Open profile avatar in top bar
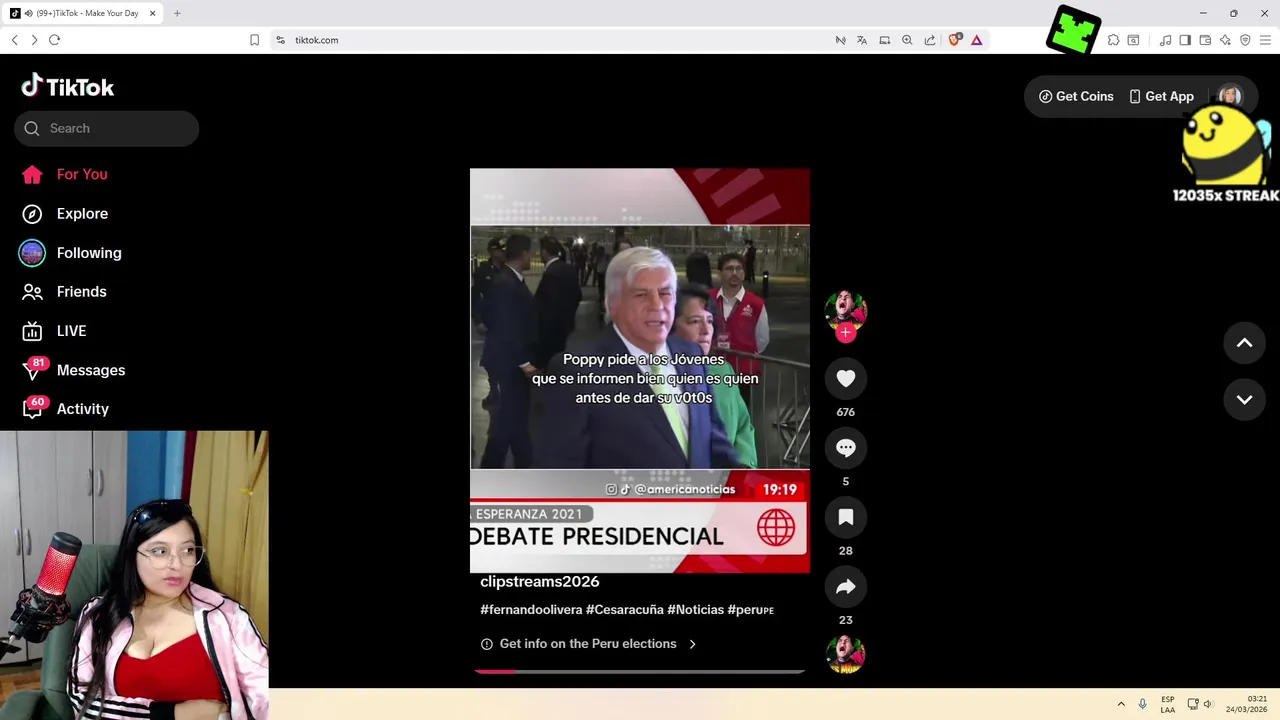Image resolution: width=1280 pixels, height=720 pixels. pos(1230,96)
